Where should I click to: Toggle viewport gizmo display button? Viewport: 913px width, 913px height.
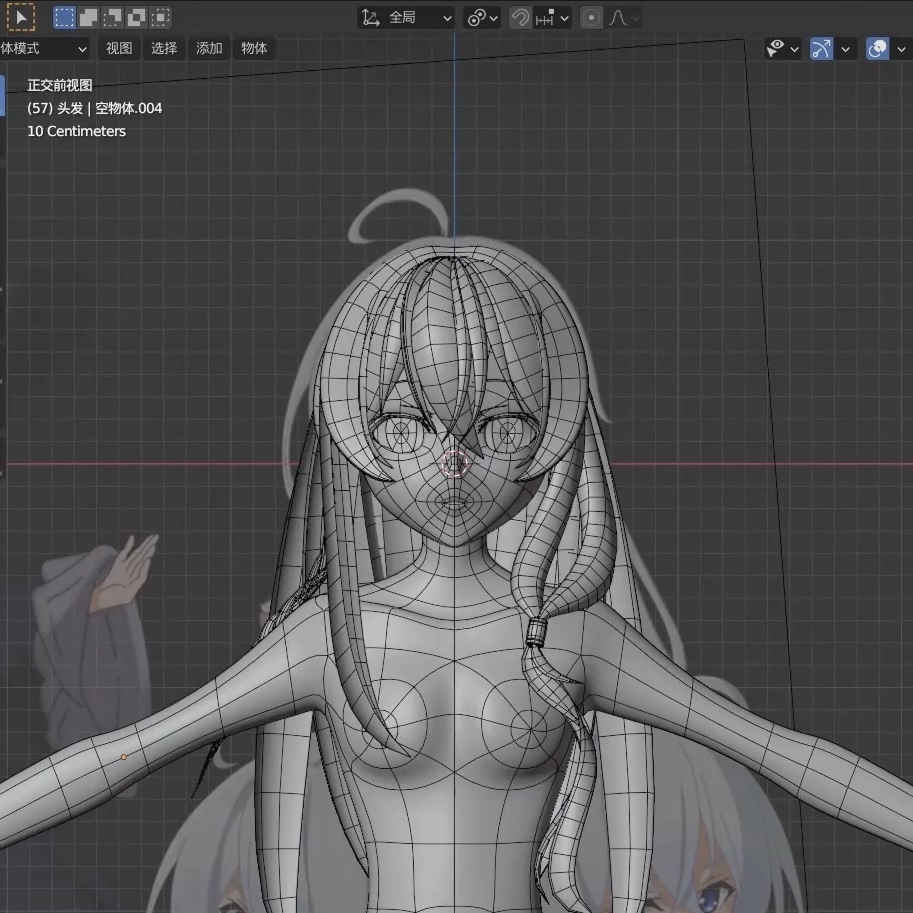(821, 49)
